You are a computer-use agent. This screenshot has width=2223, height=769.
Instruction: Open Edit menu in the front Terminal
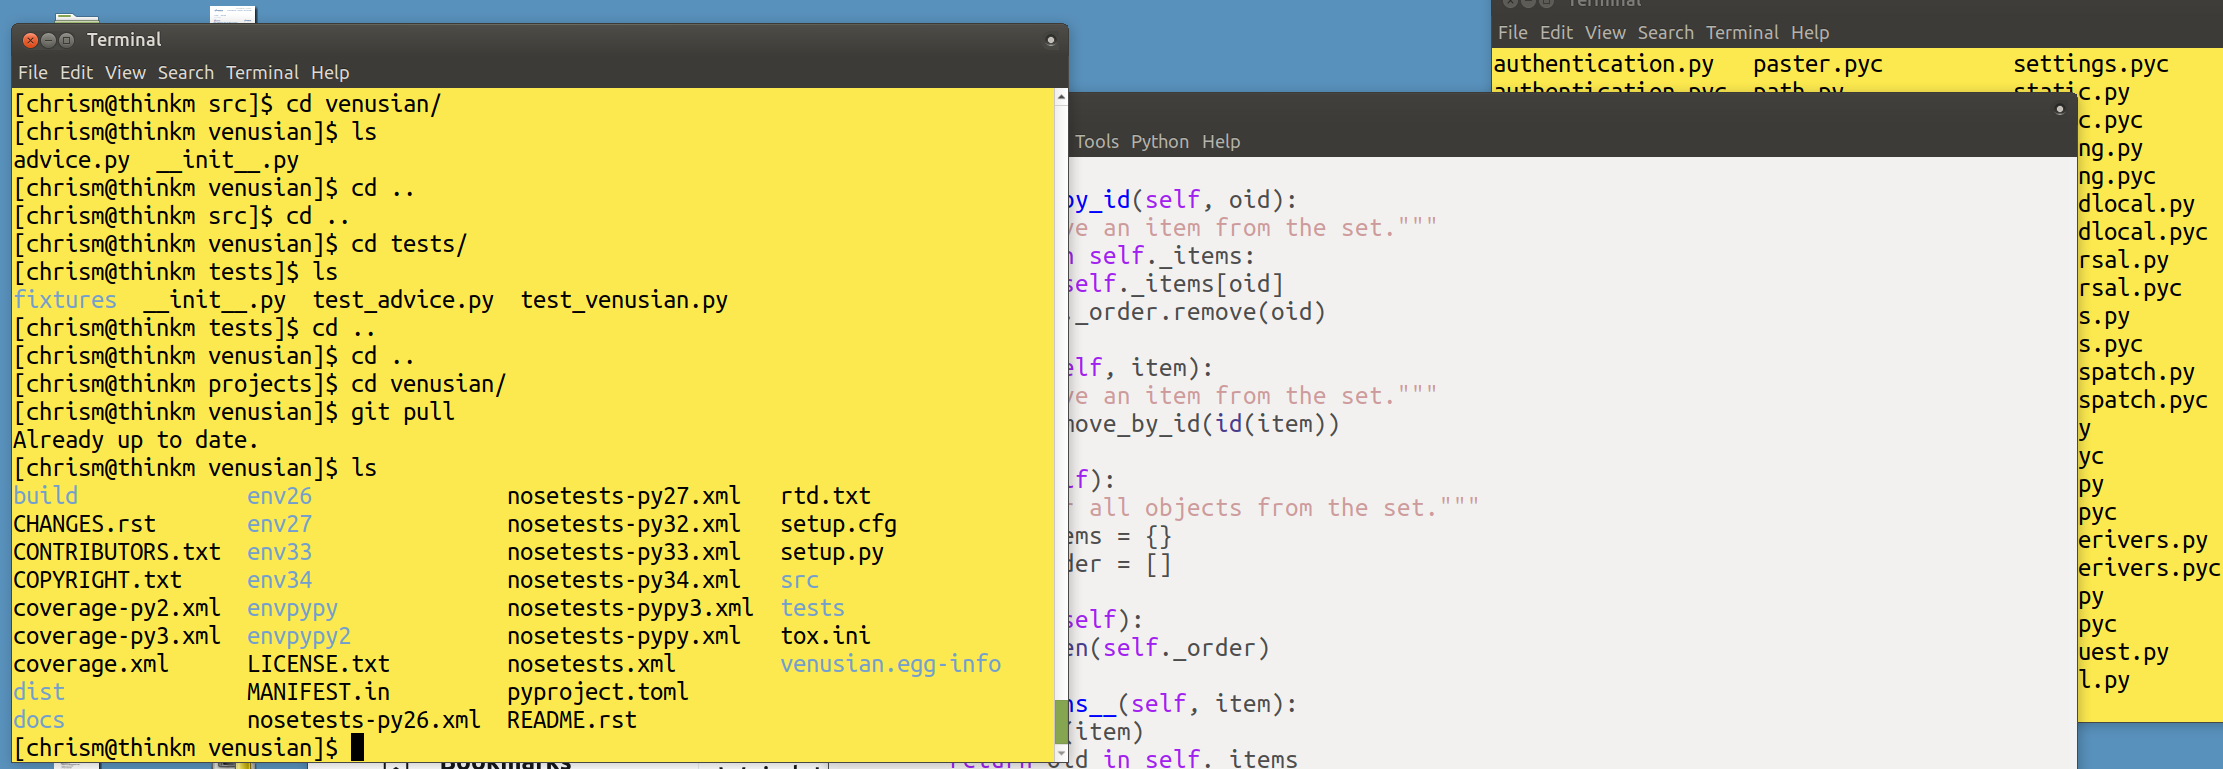pos(76,73)
